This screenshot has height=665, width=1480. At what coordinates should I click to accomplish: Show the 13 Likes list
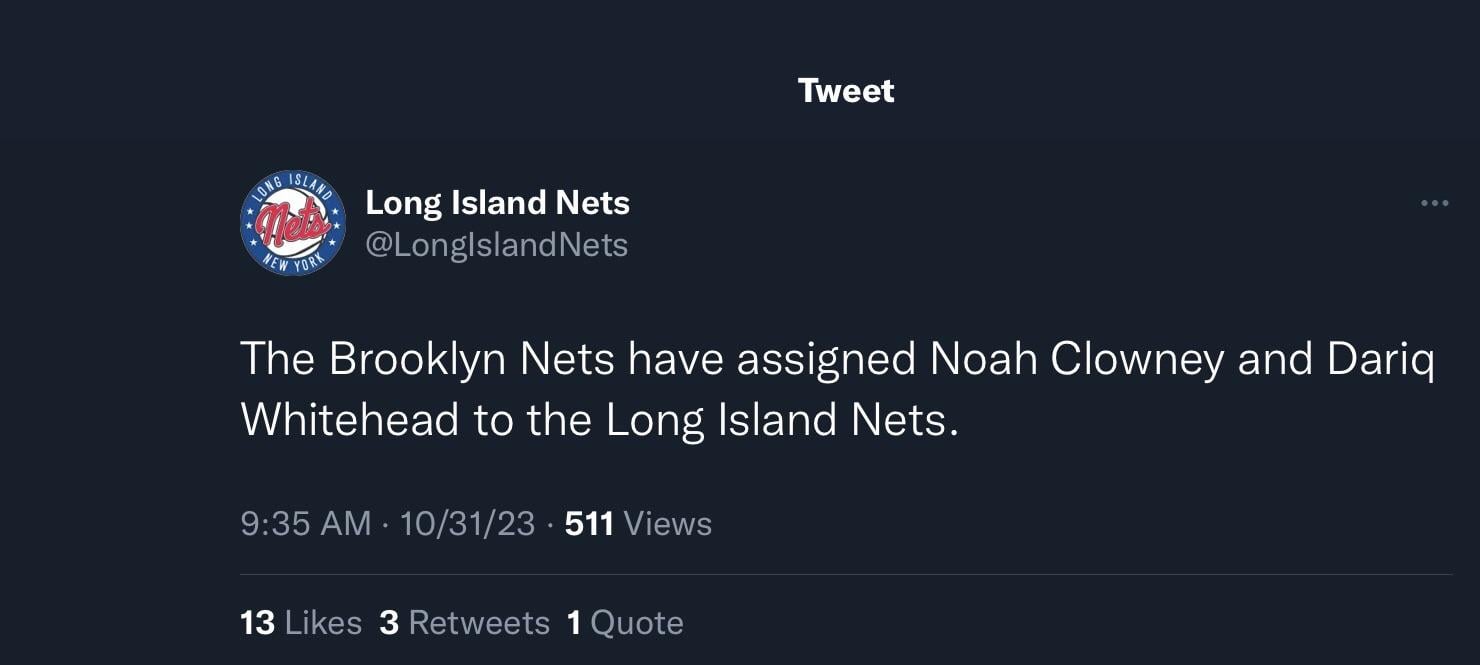click(x=301, y=623)
